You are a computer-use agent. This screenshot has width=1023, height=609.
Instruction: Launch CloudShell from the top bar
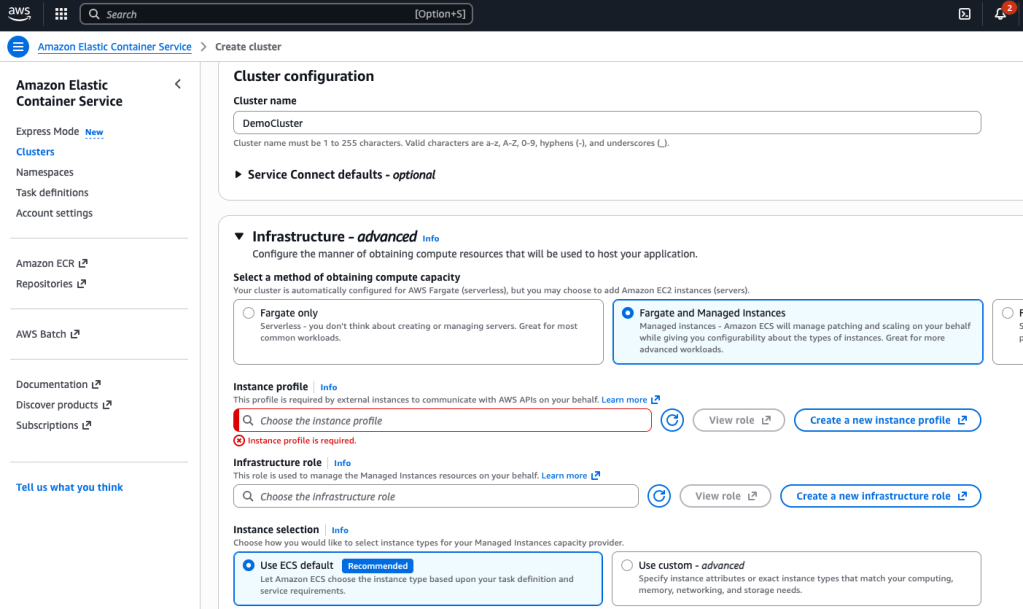pyautogui.click(x=964, y=14)
